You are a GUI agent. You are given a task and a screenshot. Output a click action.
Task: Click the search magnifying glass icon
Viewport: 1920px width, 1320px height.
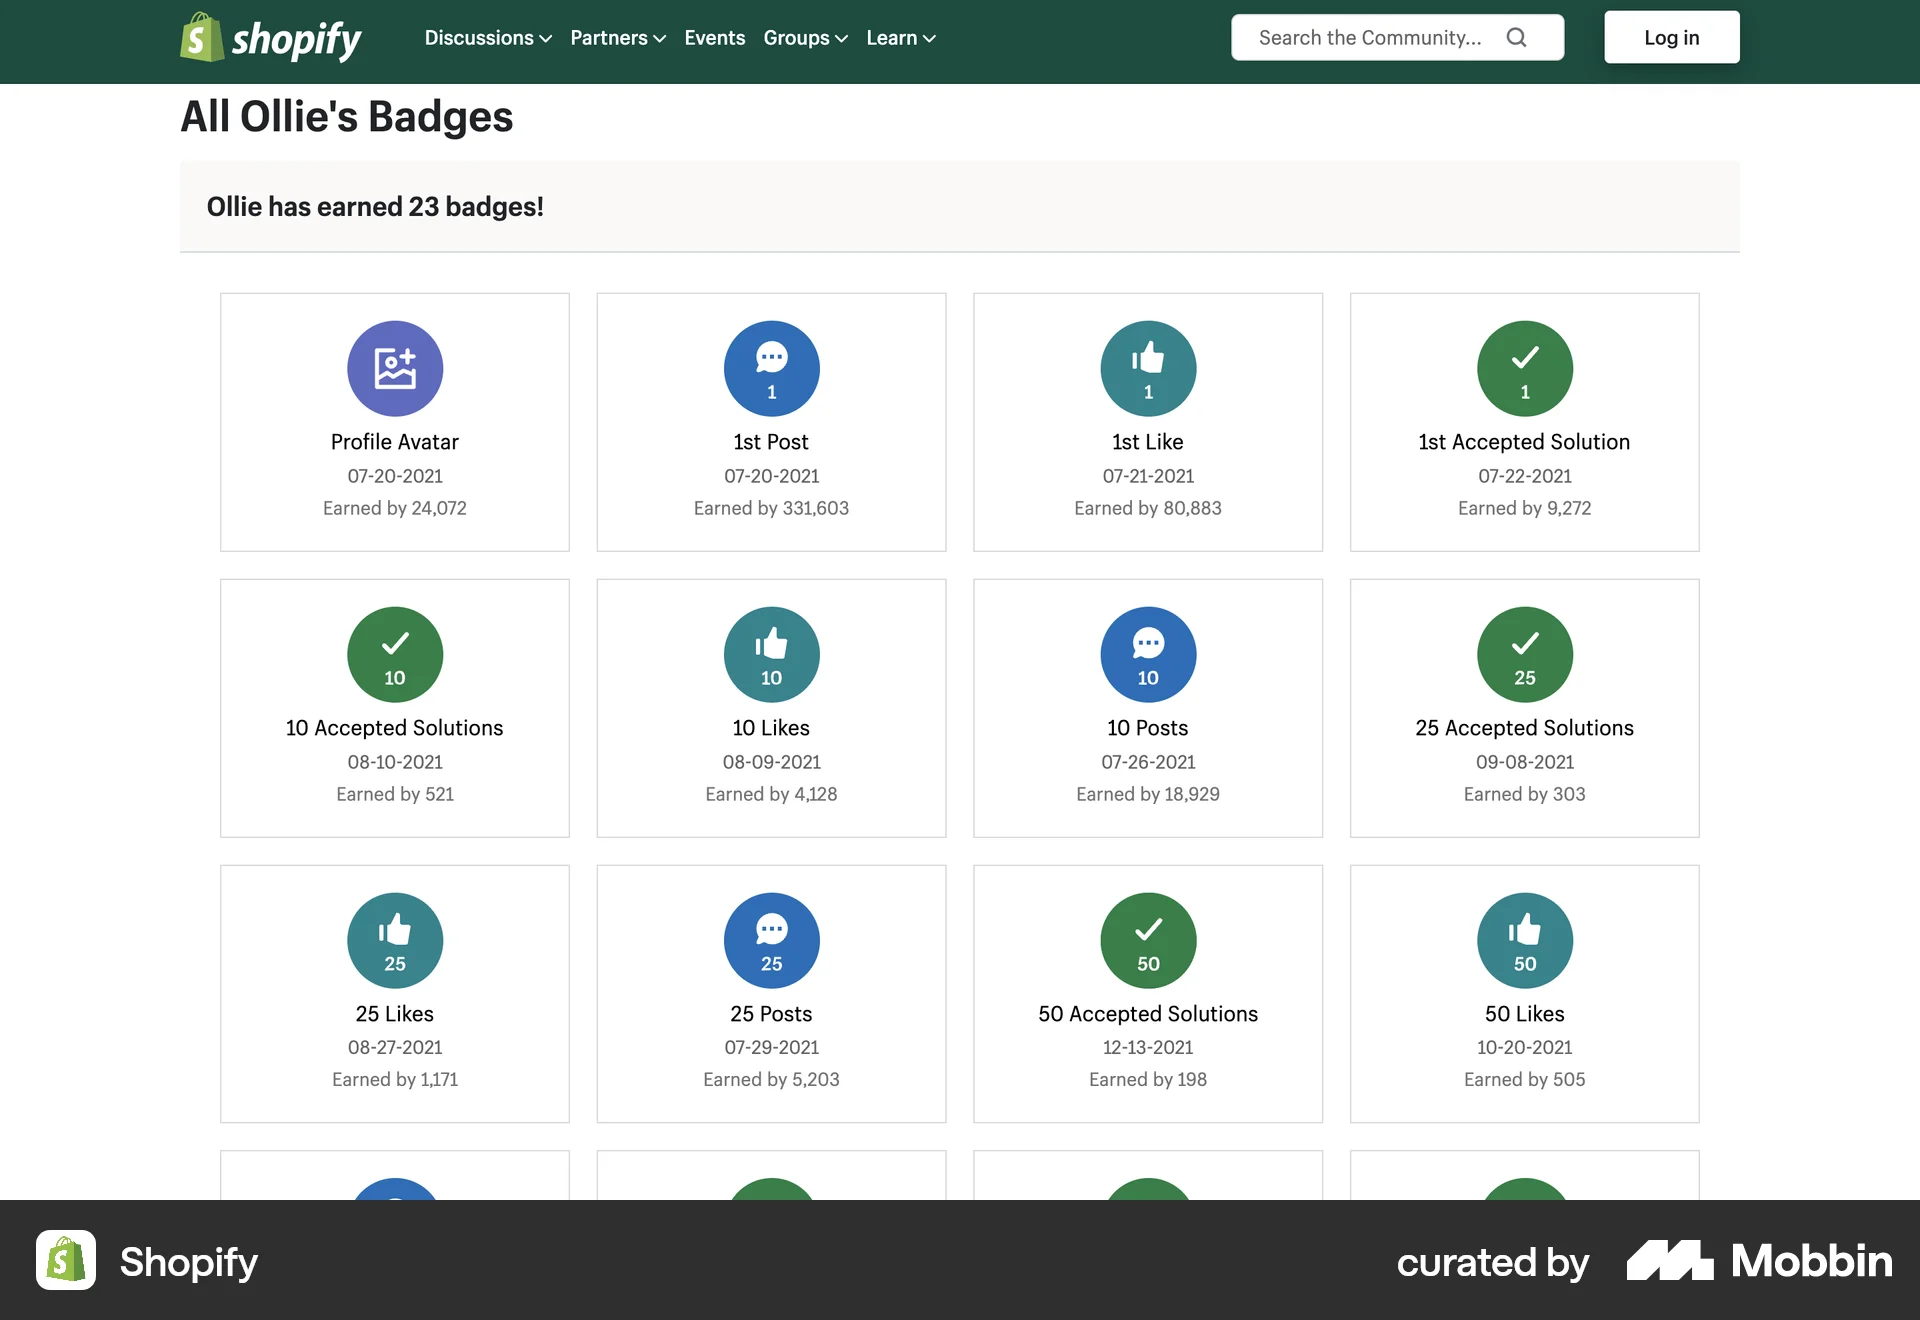tap(1517, 37)
